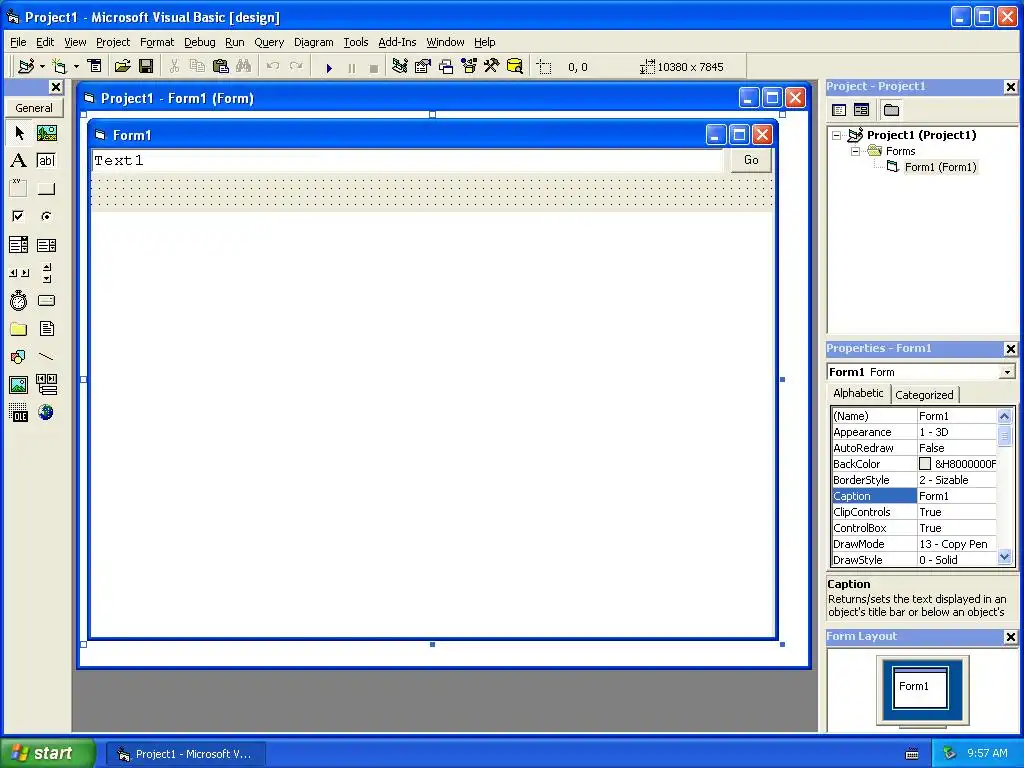Image resolution: width=1024 pixels, height=768 pixels.
Task: Switch to the Categorized properties tab
Action: point(924,394)
